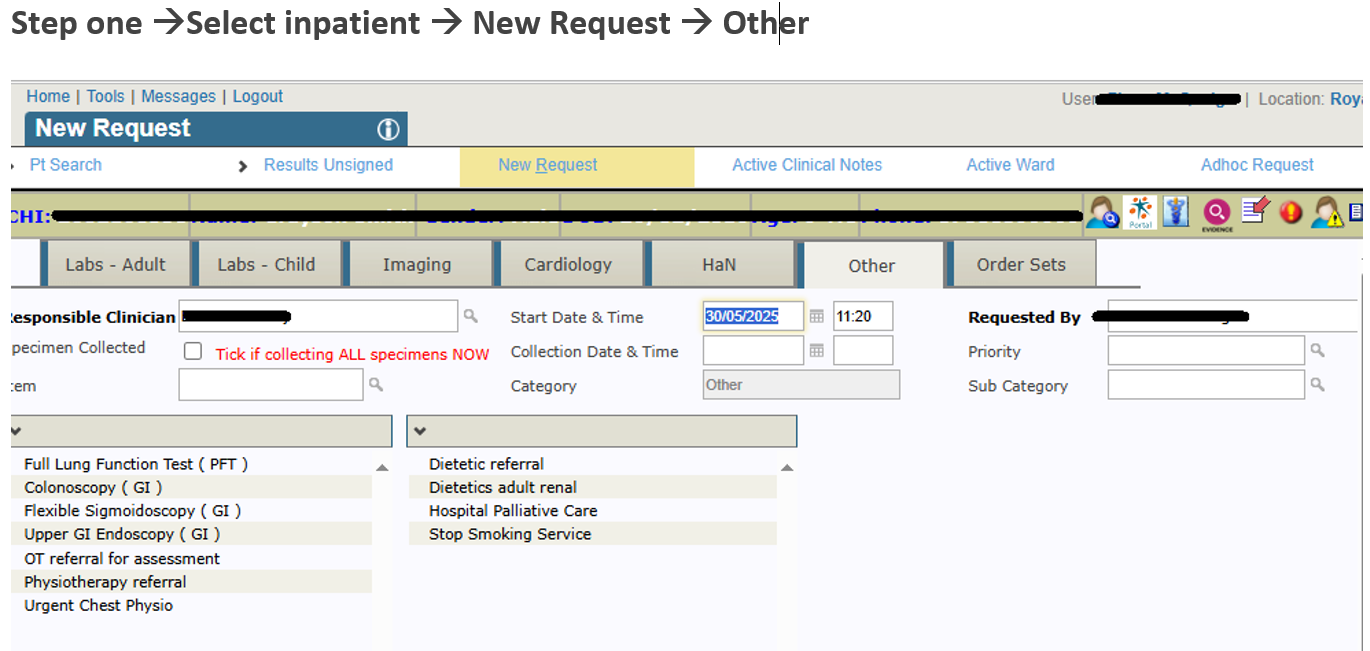Open calendar picker for Start Date
This screenshot has height=651, width=1370.
pyautogui.click(x=817, y=317)
